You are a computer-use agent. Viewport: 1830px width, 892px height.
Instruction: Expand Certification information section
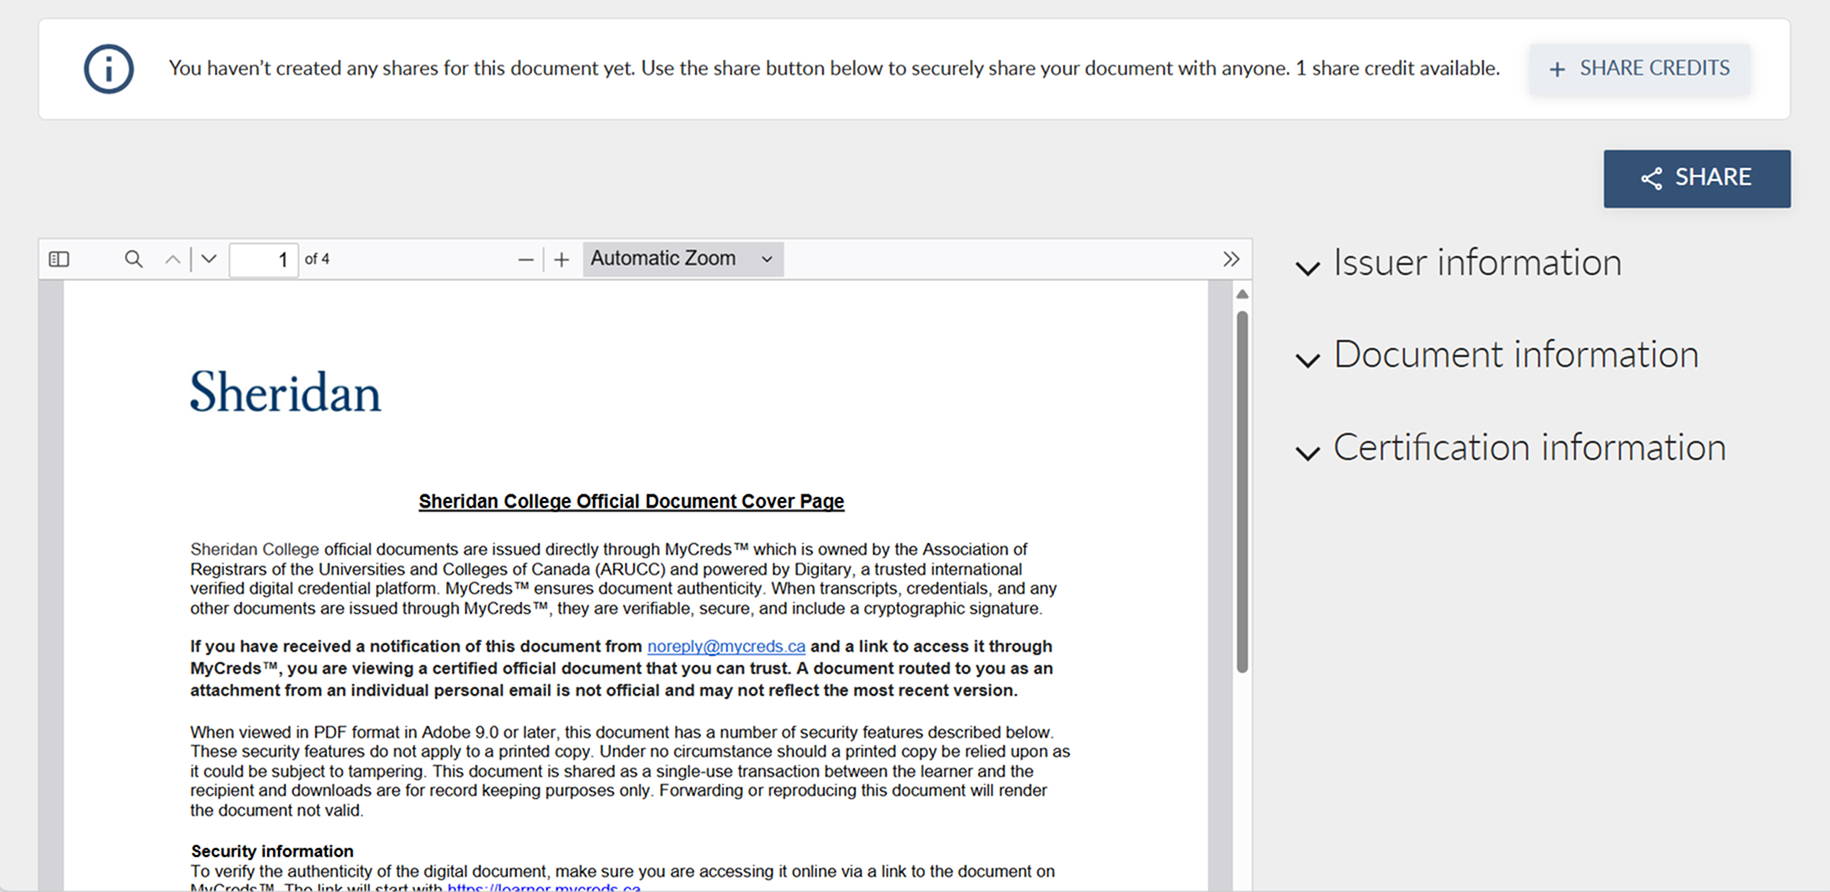pos(1511,448)
